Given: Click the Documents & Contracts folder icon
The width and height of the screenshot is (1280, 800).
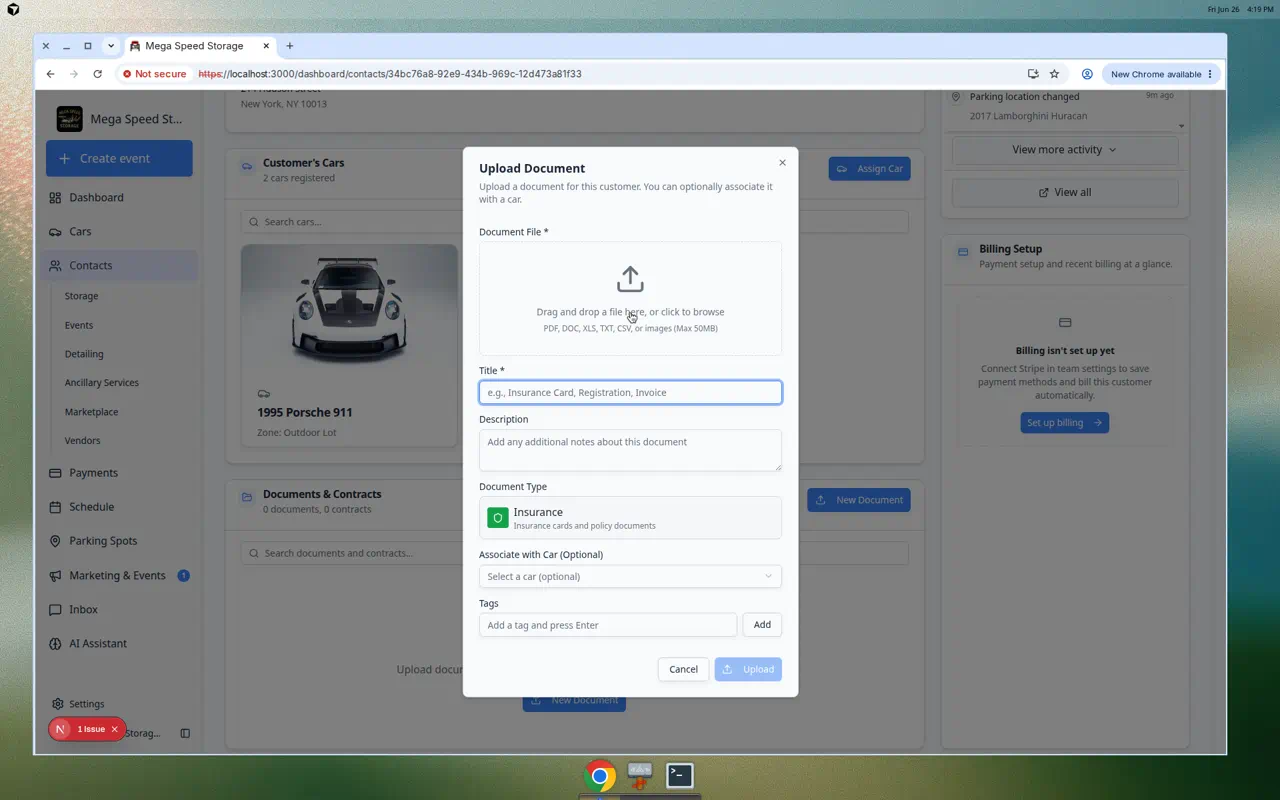Looking at the screenshot, I should point(247,497).
